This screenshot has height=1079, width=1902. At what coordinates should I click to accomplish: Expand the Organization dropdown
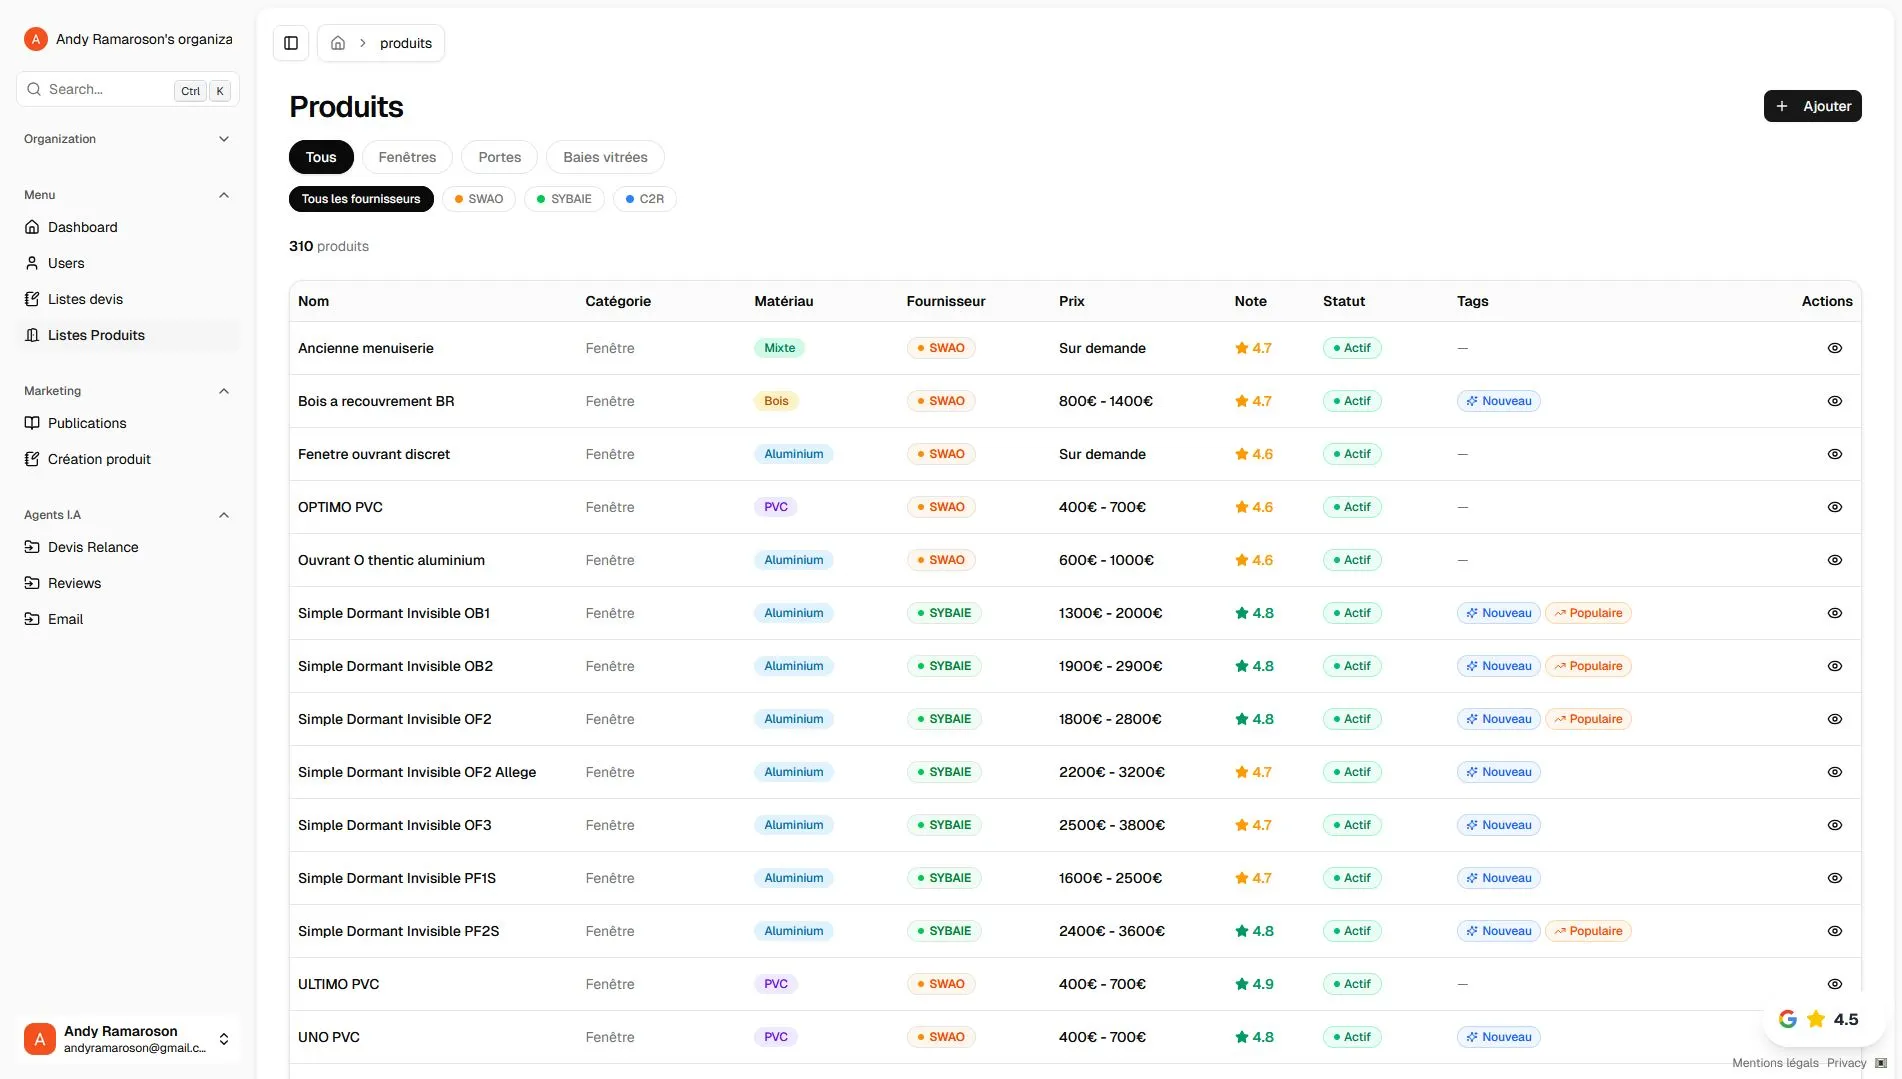[223, 139]
